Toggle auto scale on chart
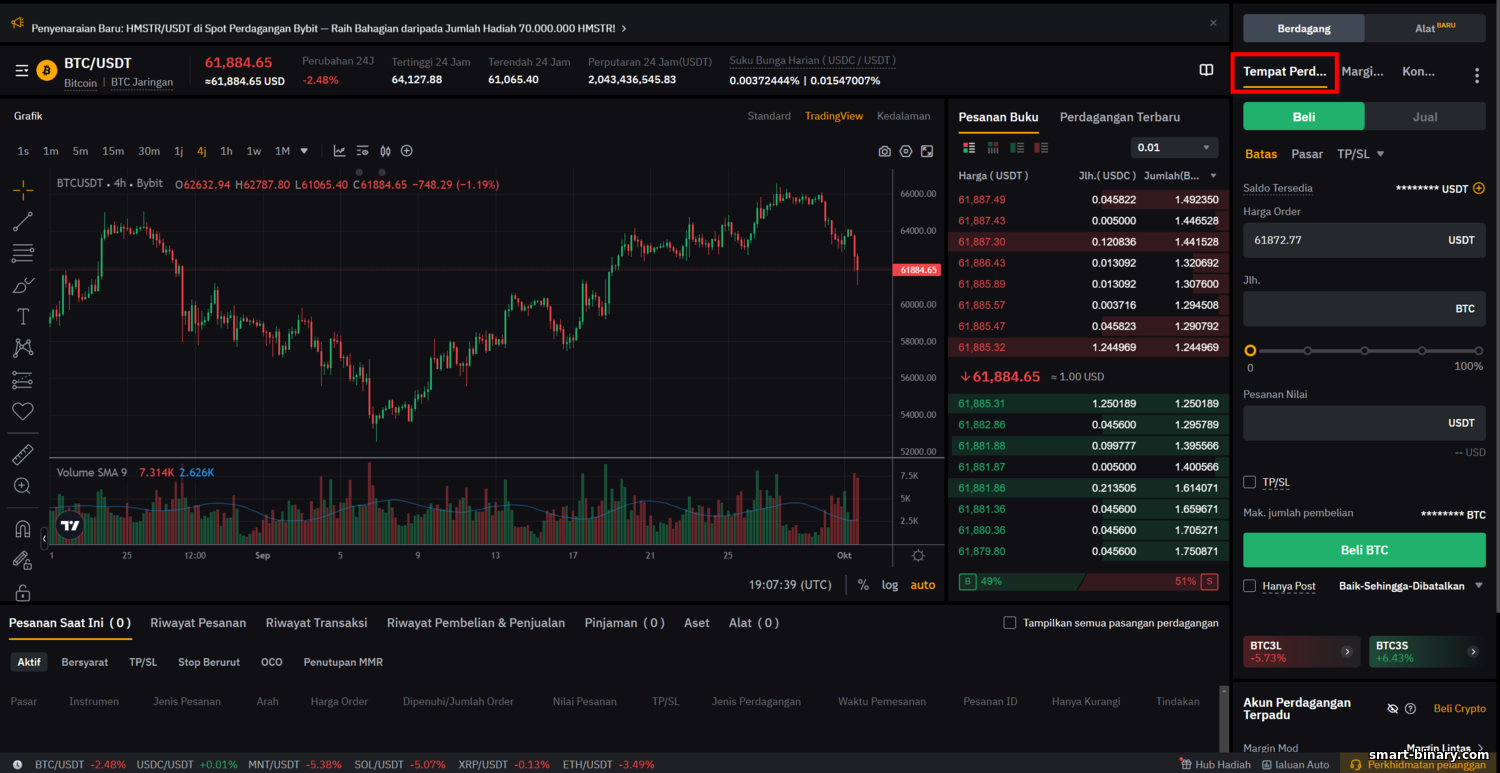The height and width of the screenshot is (773, 1500). click(923, 585)
